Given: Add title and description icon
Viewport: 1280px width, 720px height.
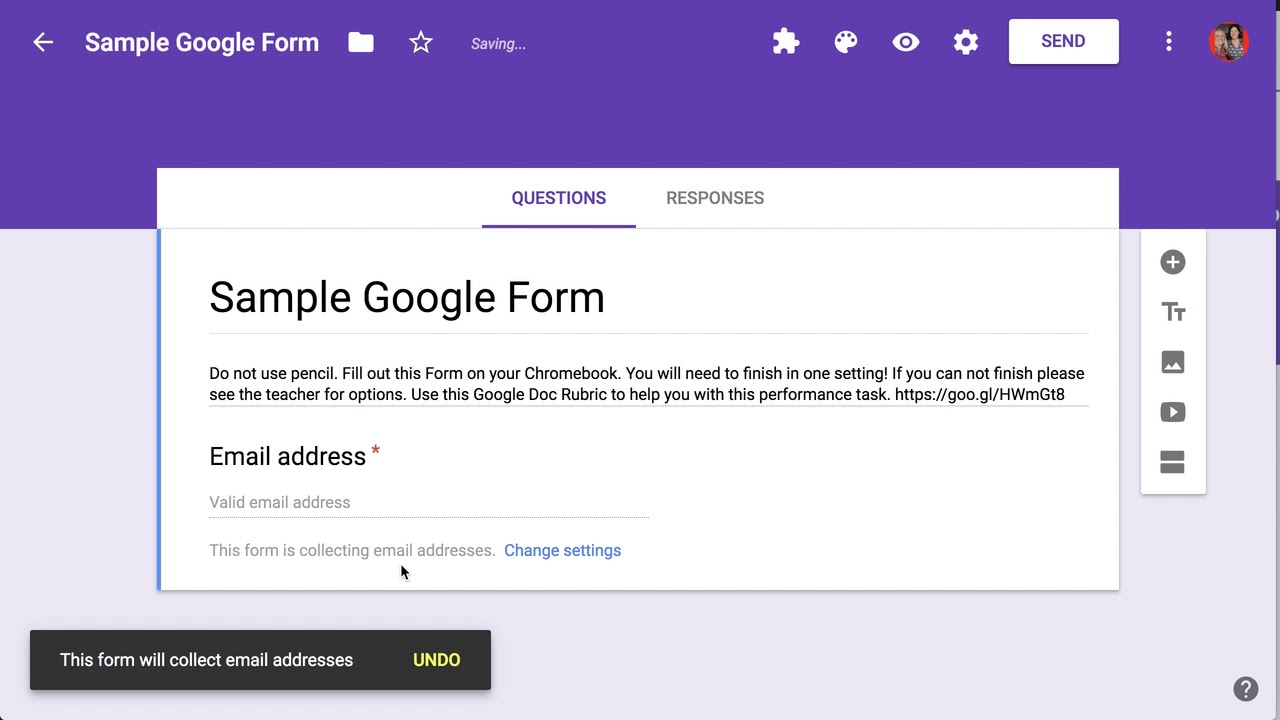Looking at the screenshot, I should click(x=1173, y=312).
